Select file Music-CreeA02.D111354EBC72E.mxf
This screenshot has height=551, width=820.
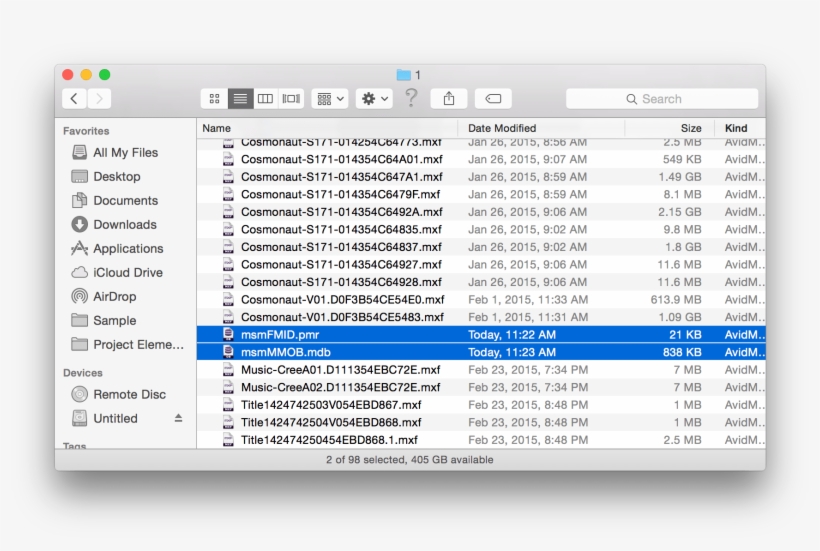tap(481, 387)
